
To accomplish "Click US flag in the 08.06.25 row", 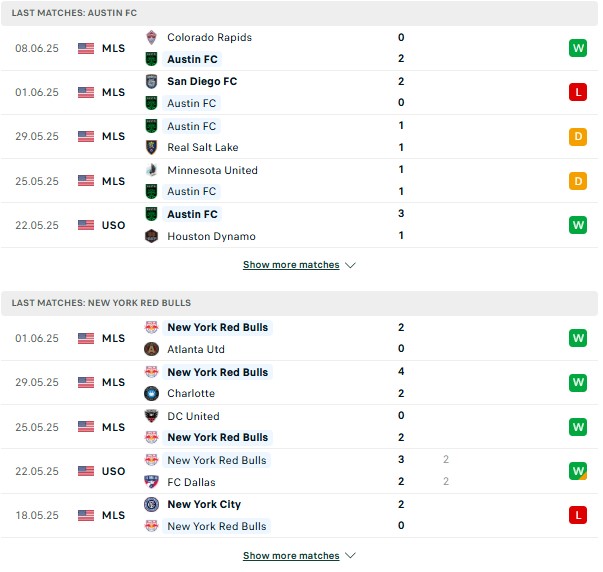I will pos(86,48).
